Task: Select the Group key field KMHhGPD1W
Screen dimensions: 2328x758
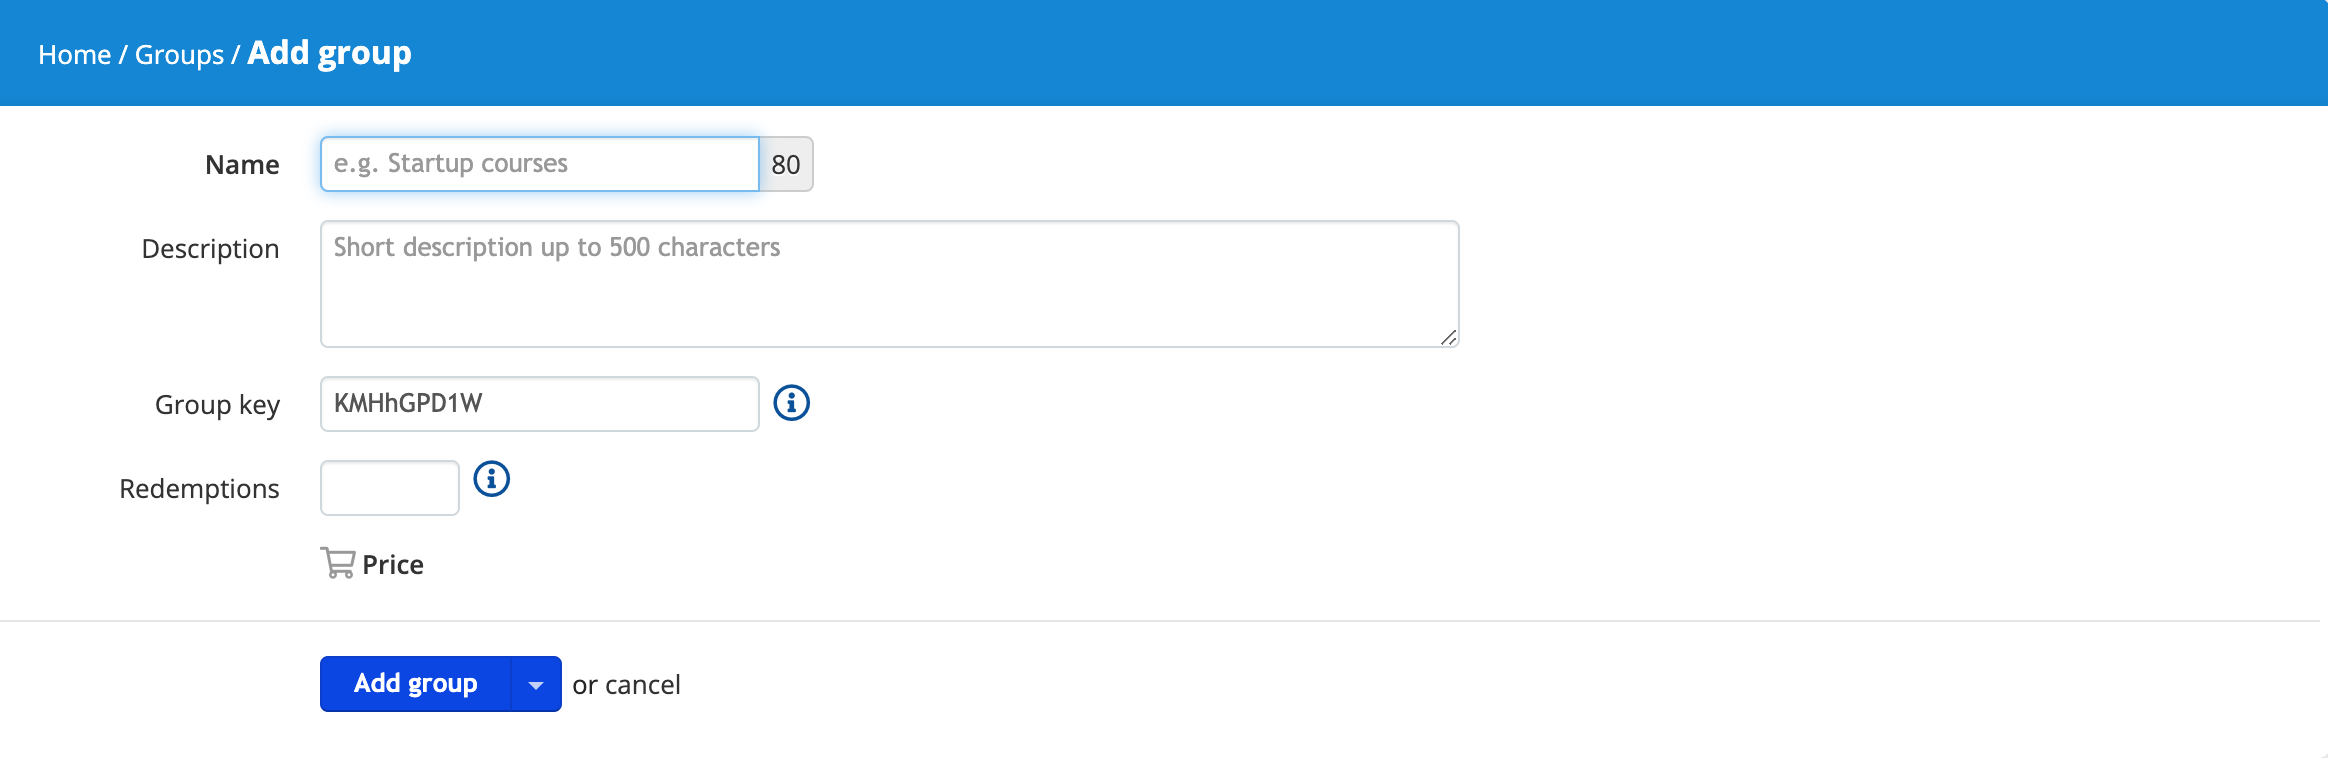Action: click(x=539, y=404)
